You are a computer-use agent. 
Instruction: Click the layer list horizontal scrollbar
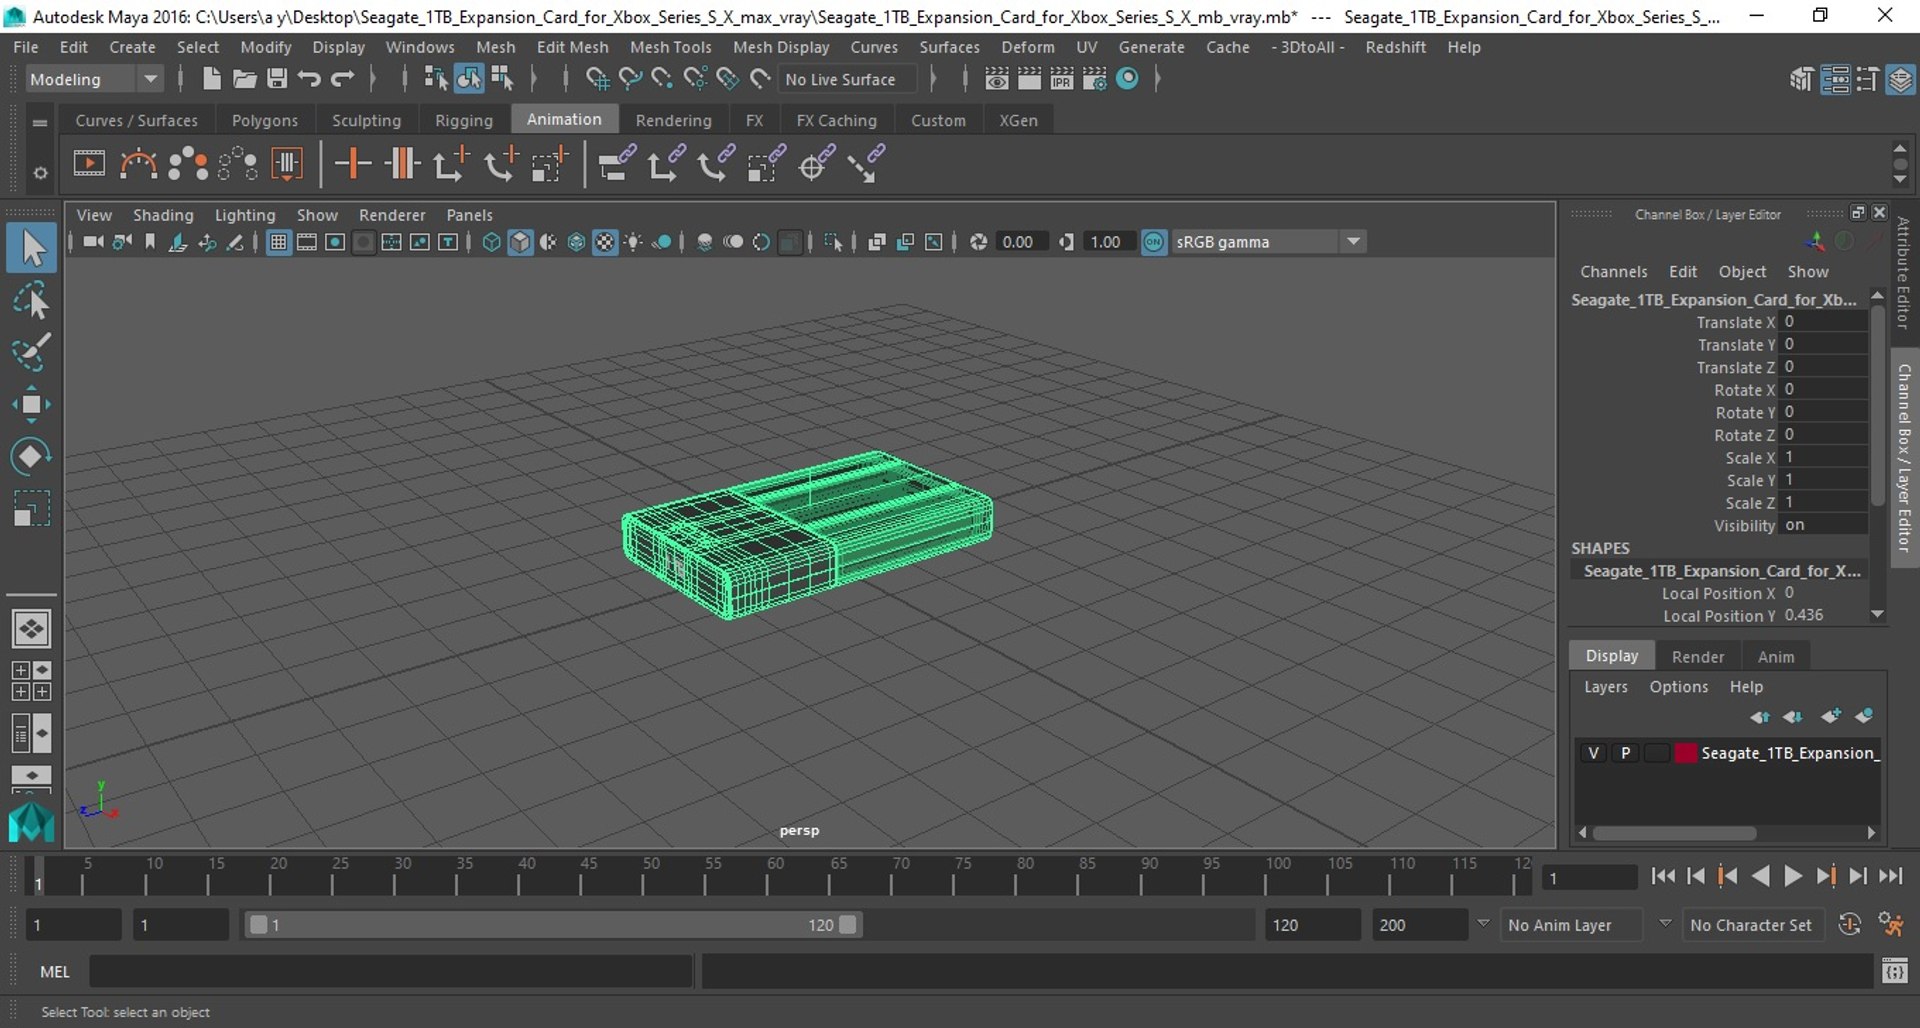[x=1675, y=833]
